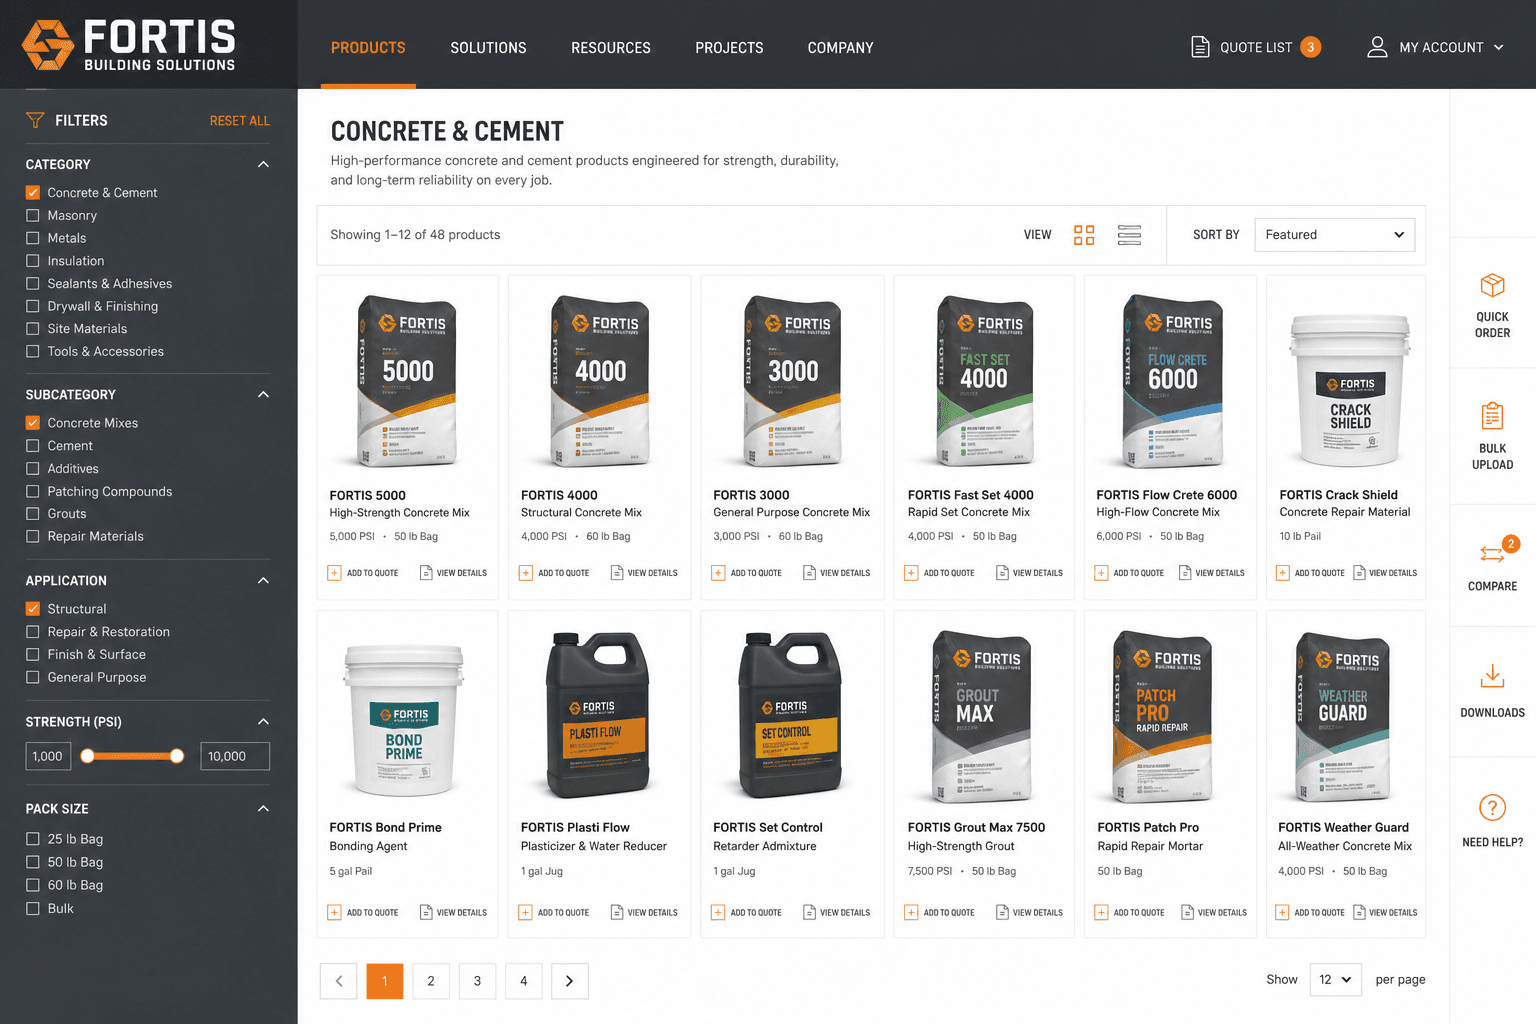The image size is (1536, 1024).
Task: Click Reset All filters link
Action: pos(240,121)
